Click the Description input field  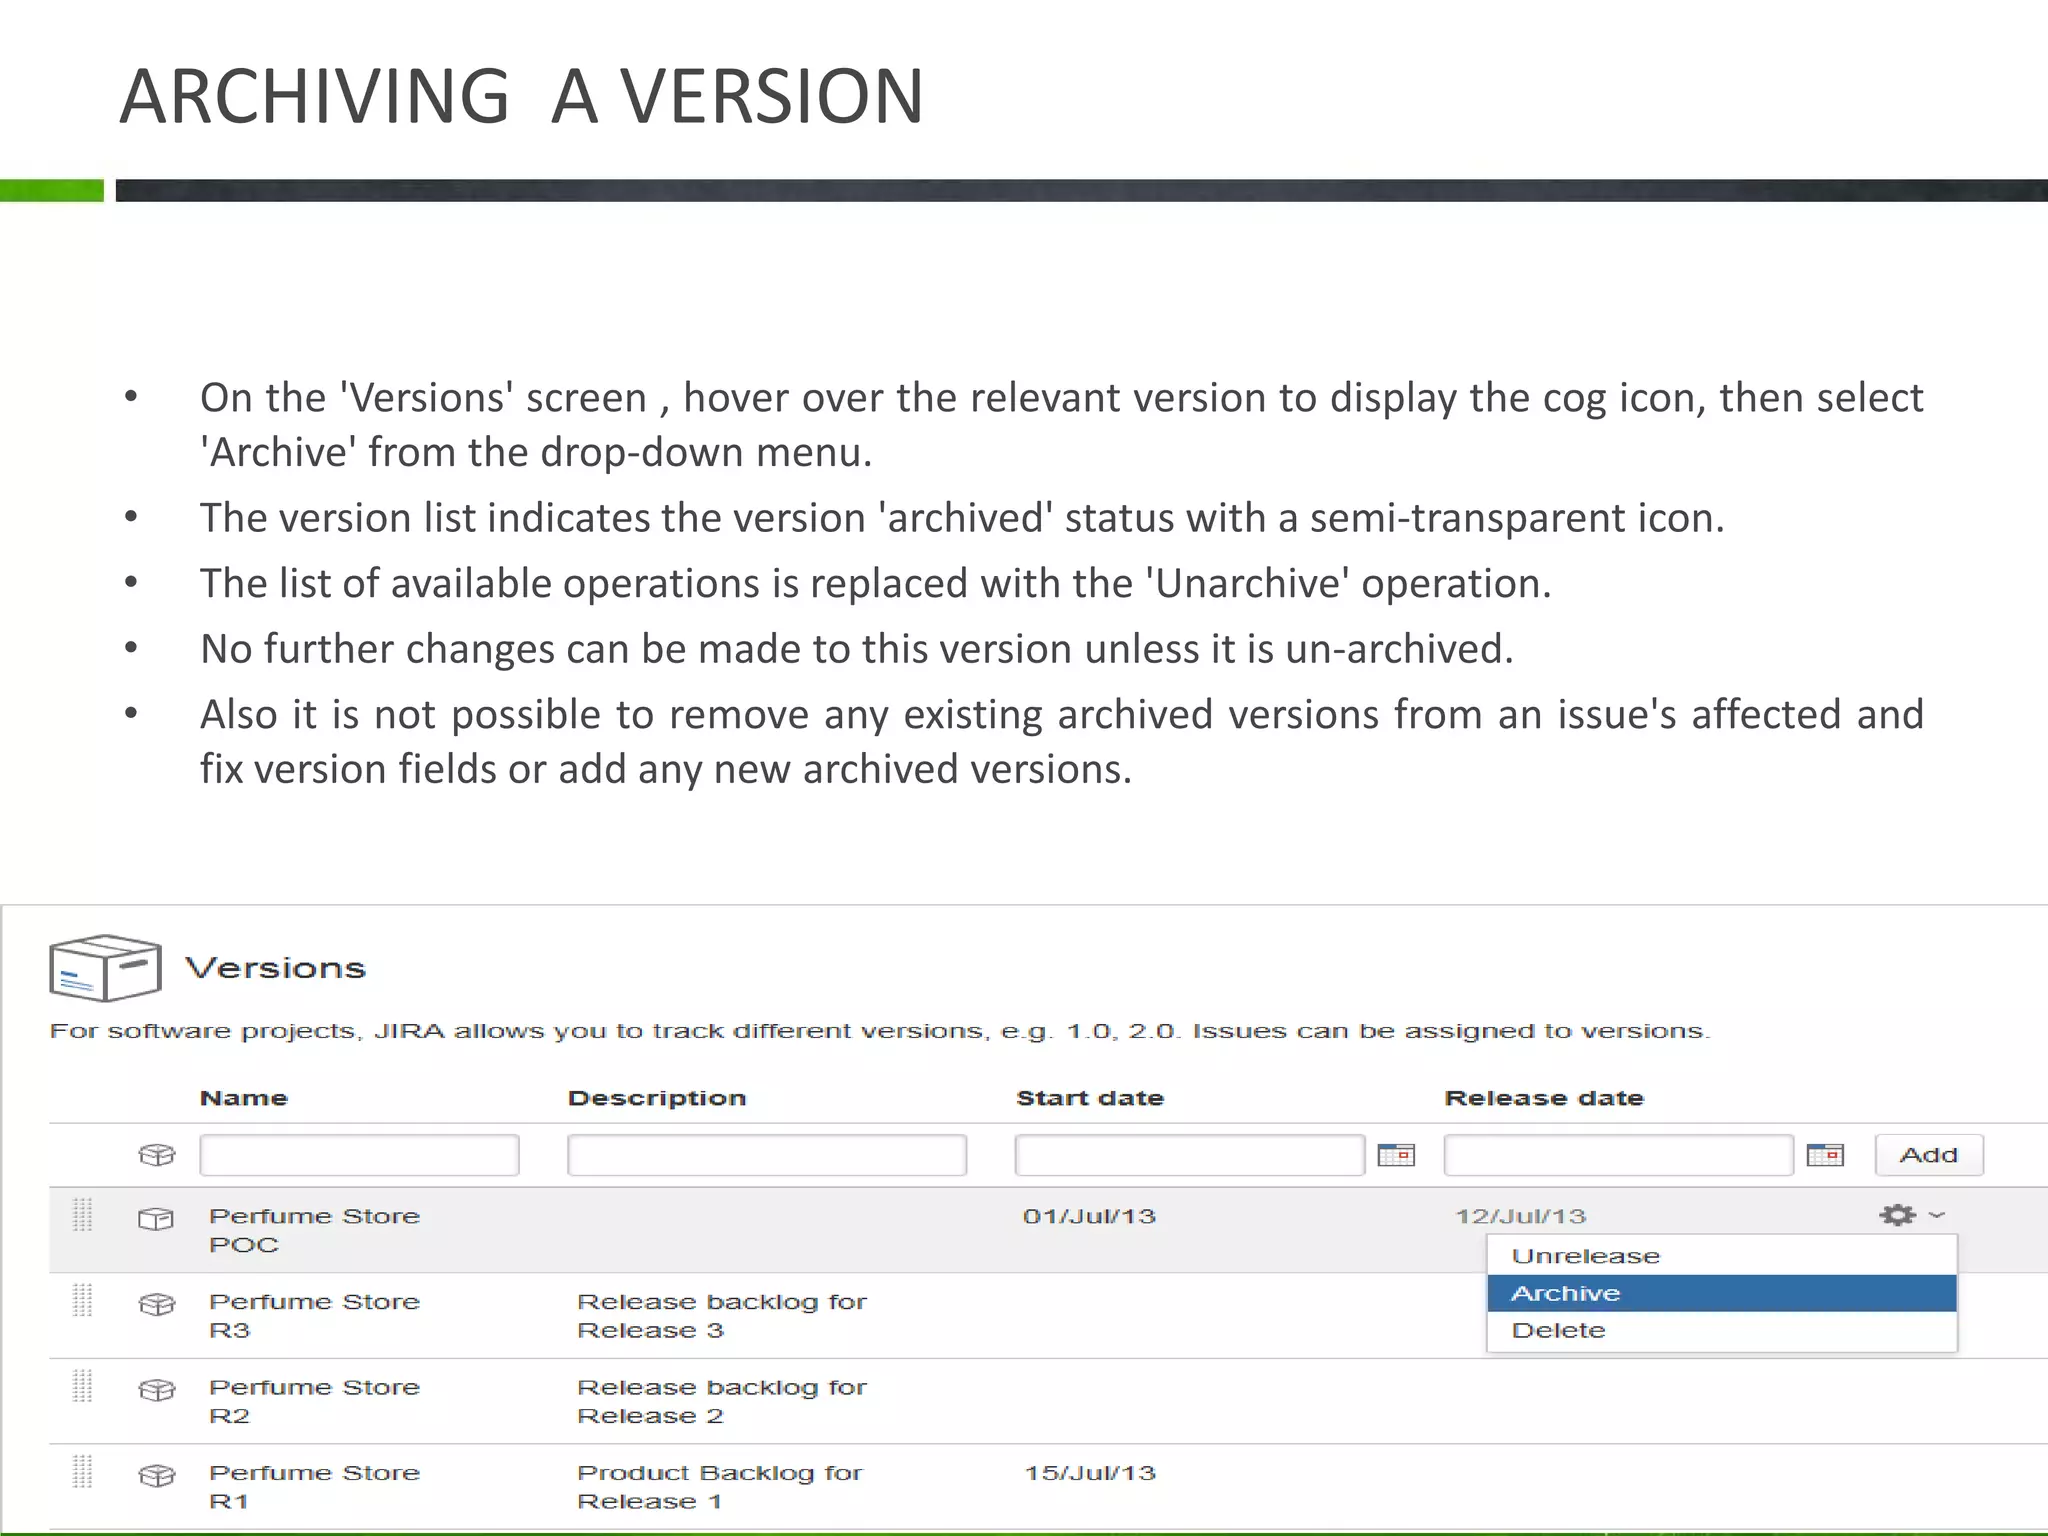767,1155
